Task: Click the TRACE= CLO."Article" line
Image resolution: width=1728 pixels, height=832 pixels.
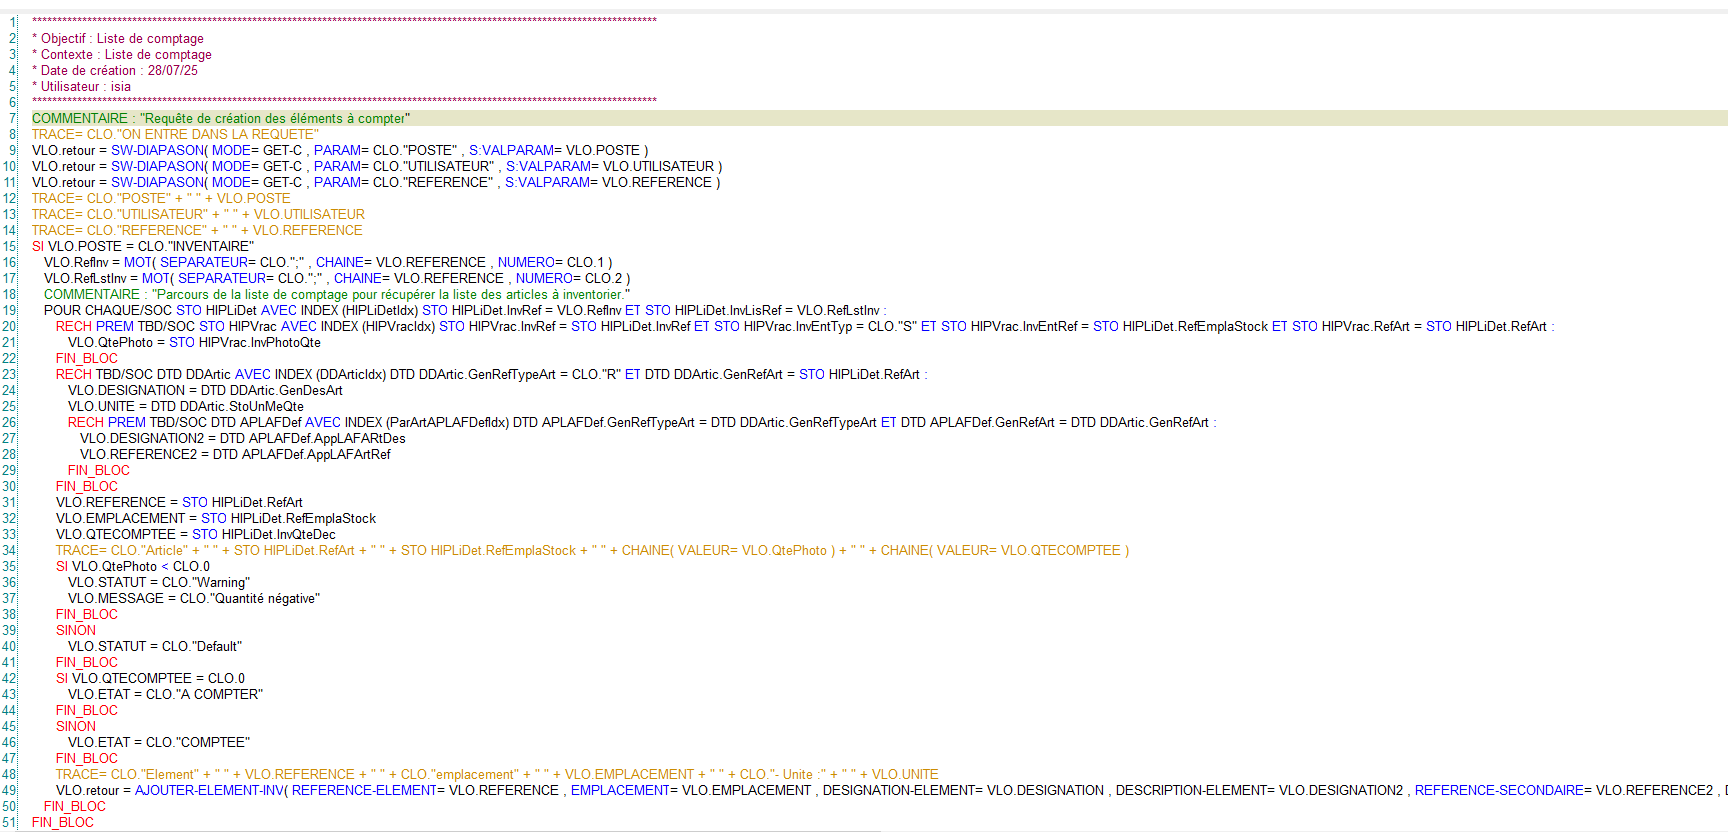Action: tap(593, 550)
